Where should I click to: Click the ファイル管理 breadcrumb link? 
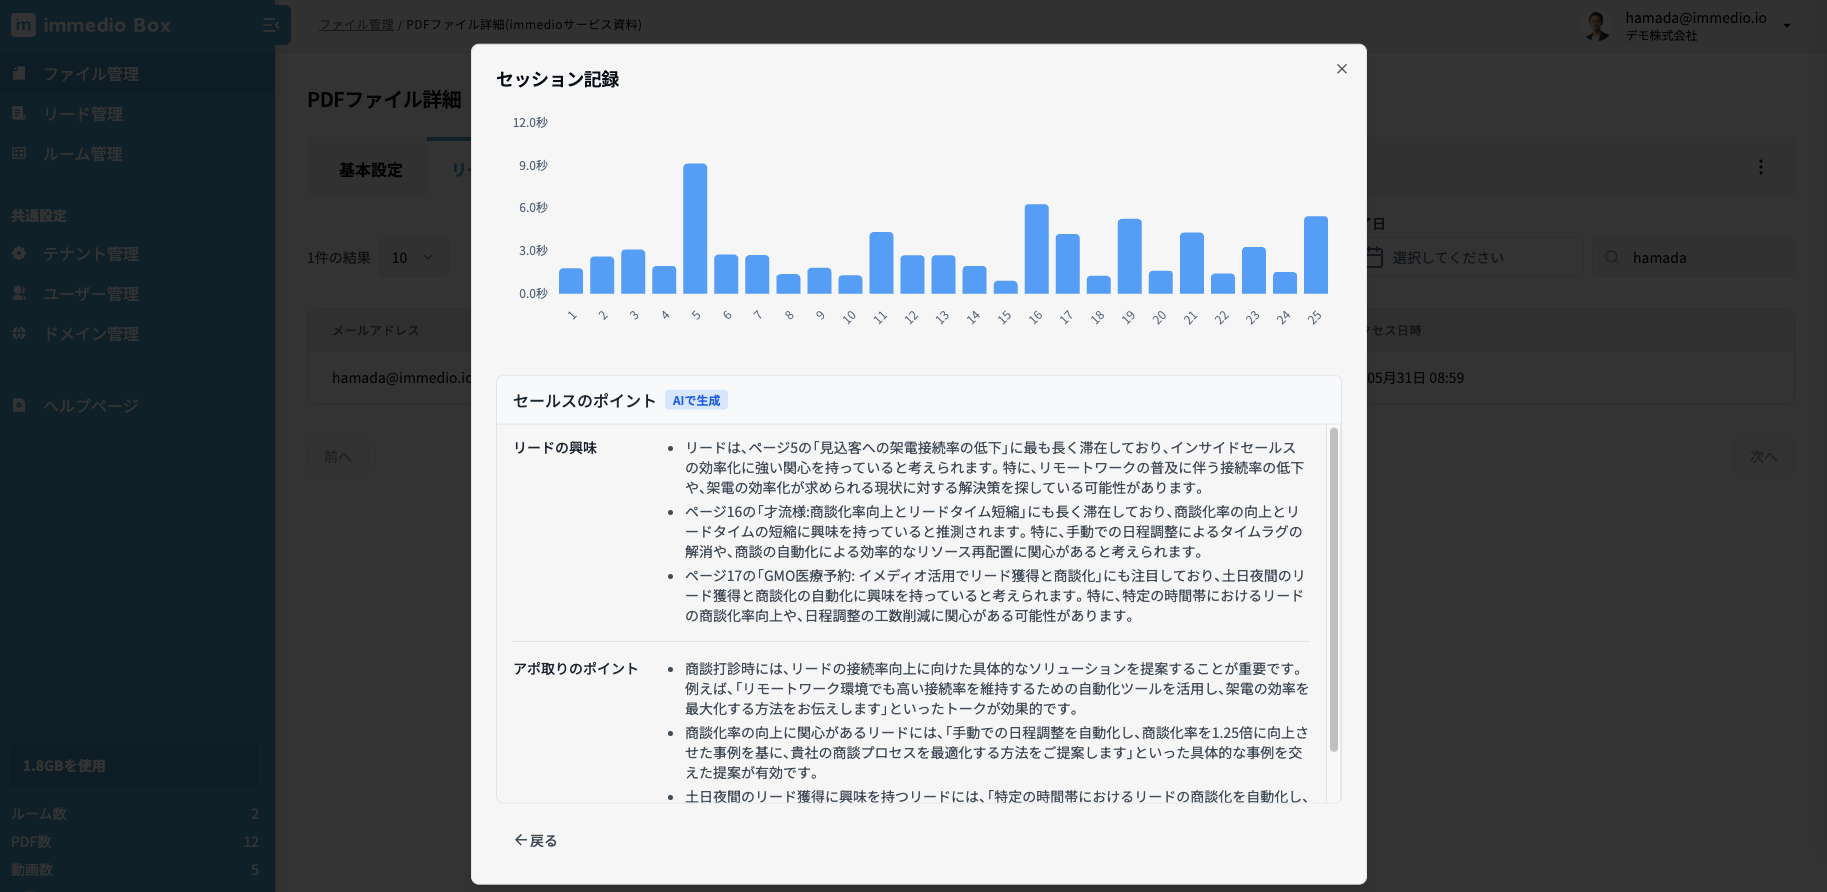(355, 25)
